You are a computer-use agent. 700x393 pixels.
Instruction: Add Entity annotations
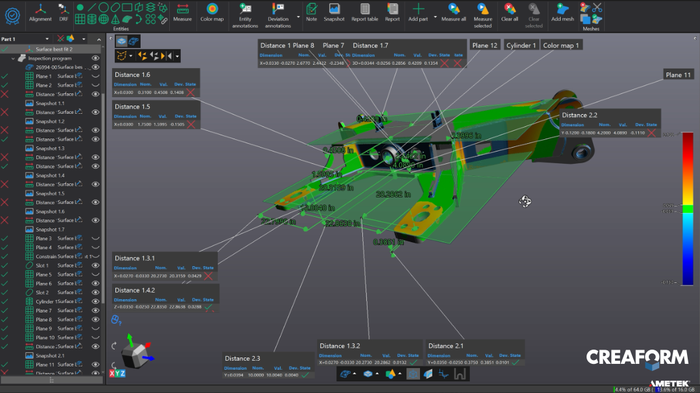[x=245, y=16]
